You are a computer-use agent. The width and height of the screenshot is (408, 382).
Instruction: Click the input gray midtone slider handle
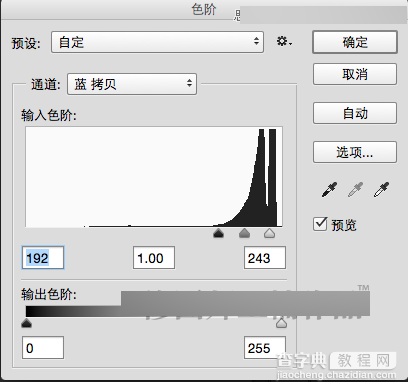[x=244, y=233]
